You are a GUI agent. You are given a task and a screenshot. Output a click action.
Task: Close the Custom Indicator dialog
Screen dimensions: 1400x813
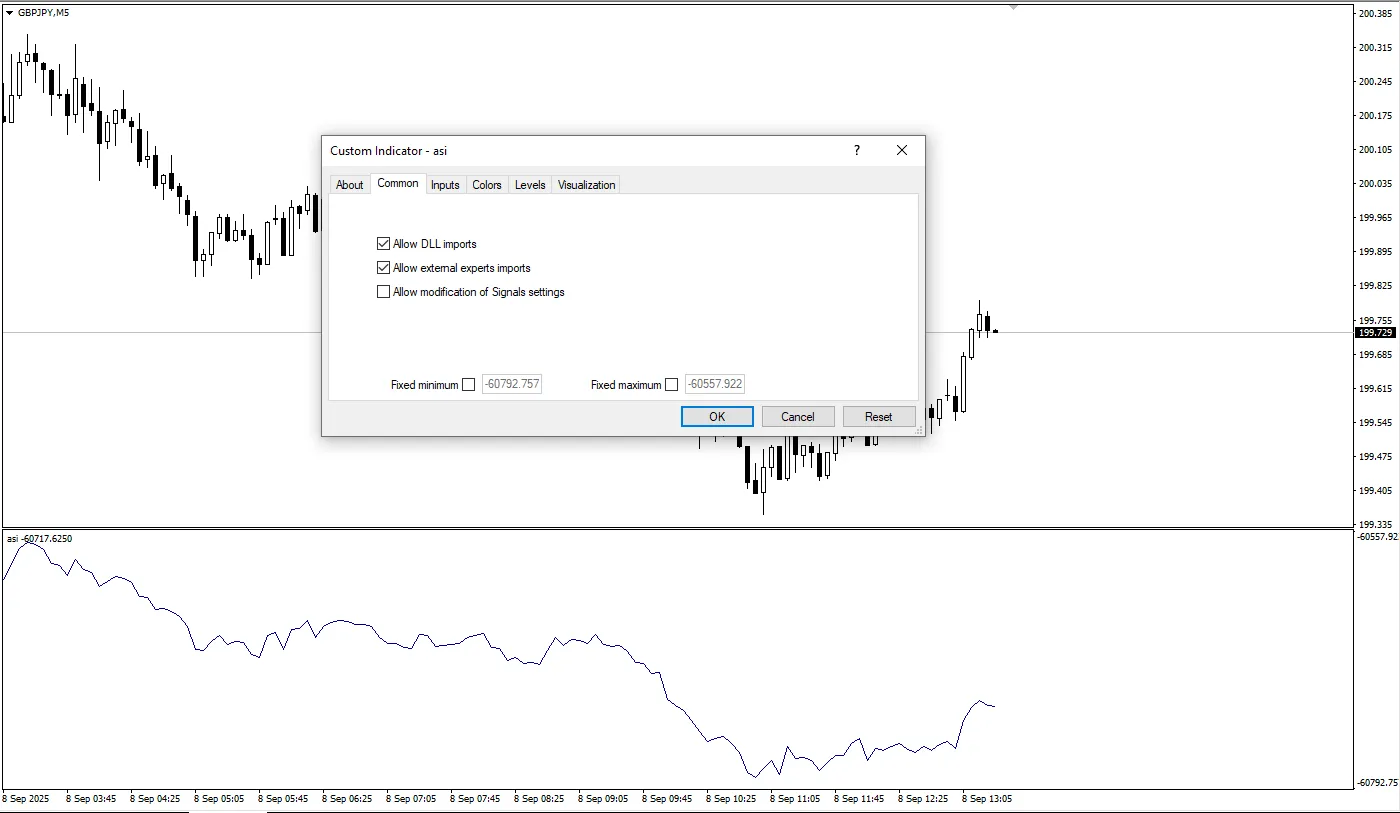(x=901, y=151)
